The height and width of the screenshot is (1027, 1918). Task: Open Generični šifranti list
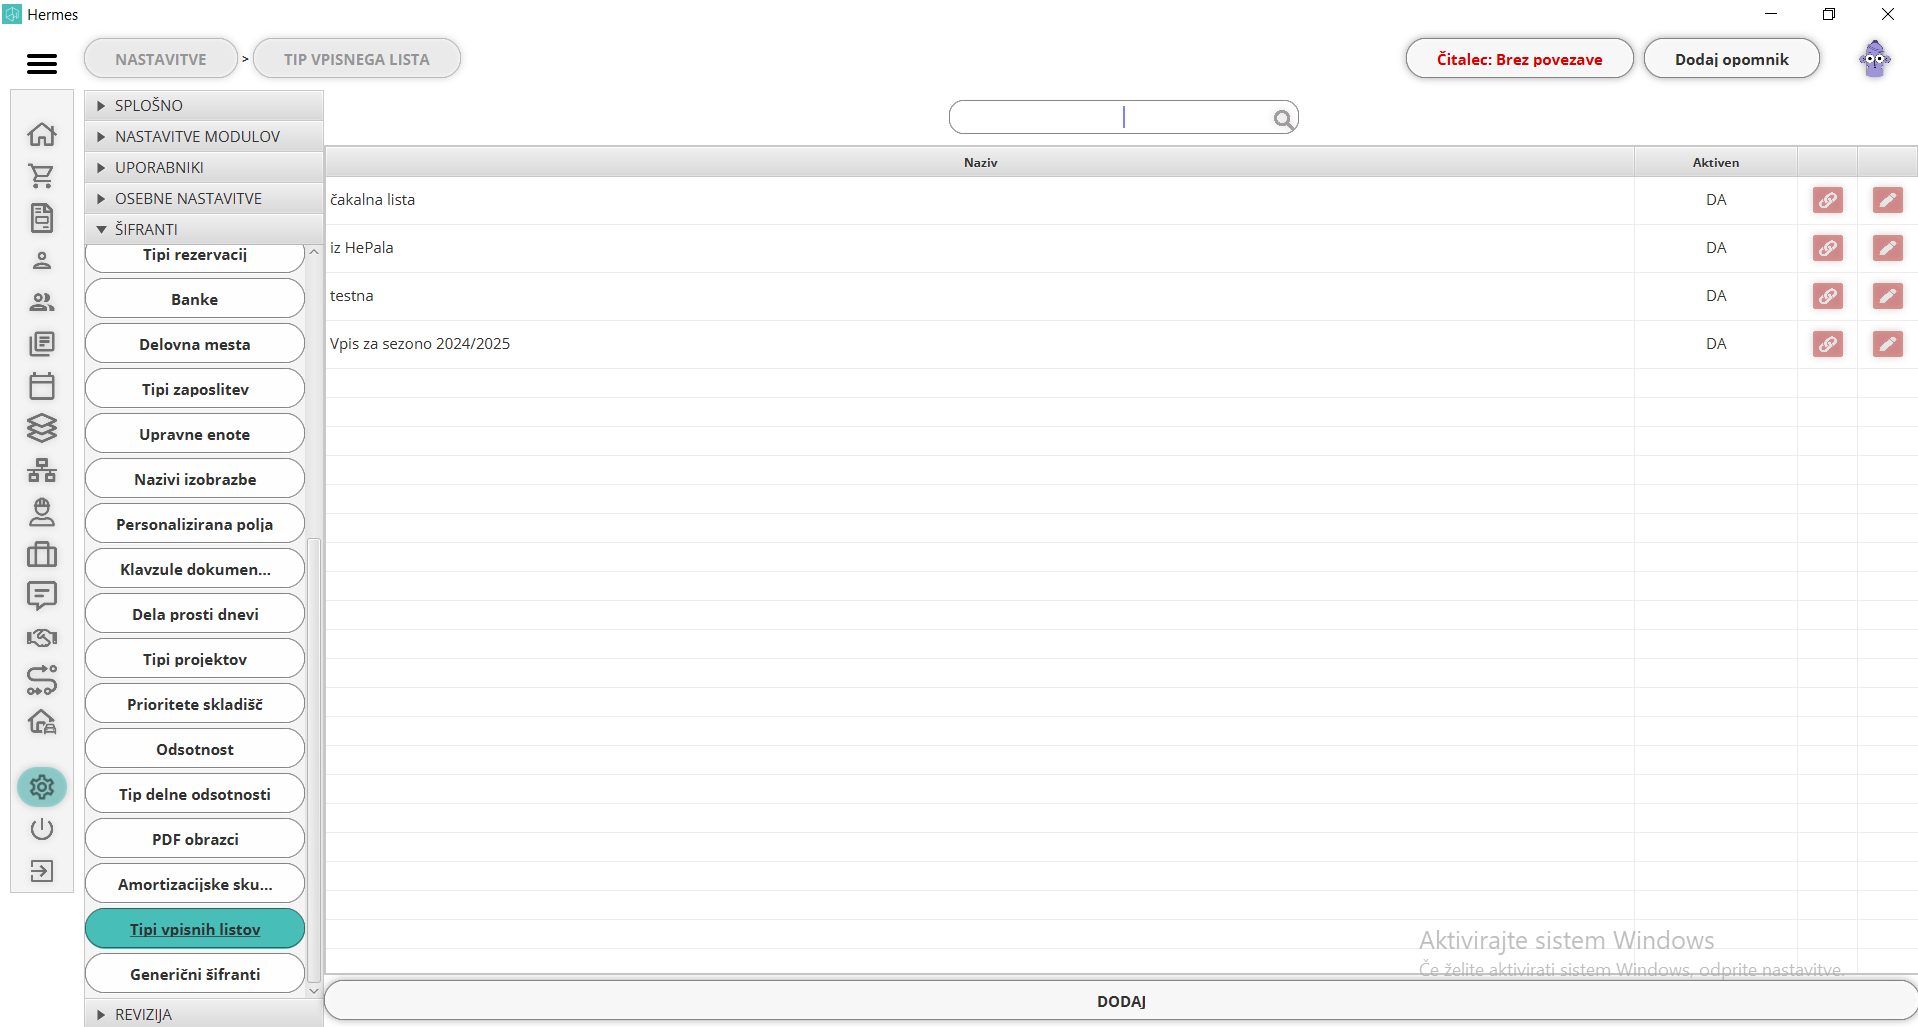195,974
